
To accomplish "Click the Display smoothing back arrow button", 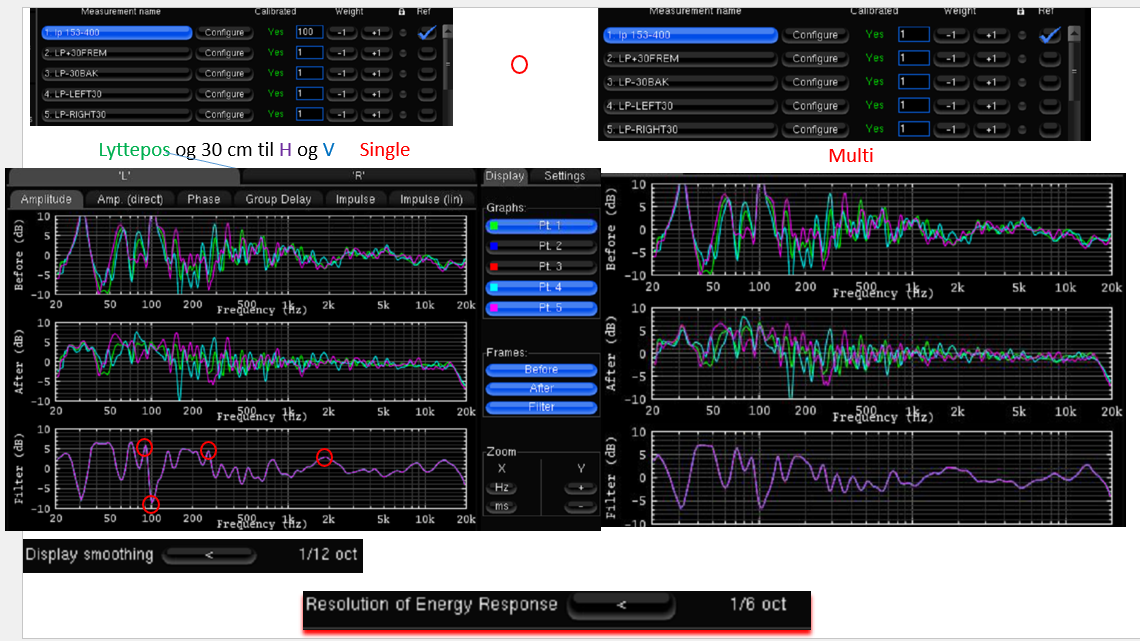I will click(x=209, y=554).
